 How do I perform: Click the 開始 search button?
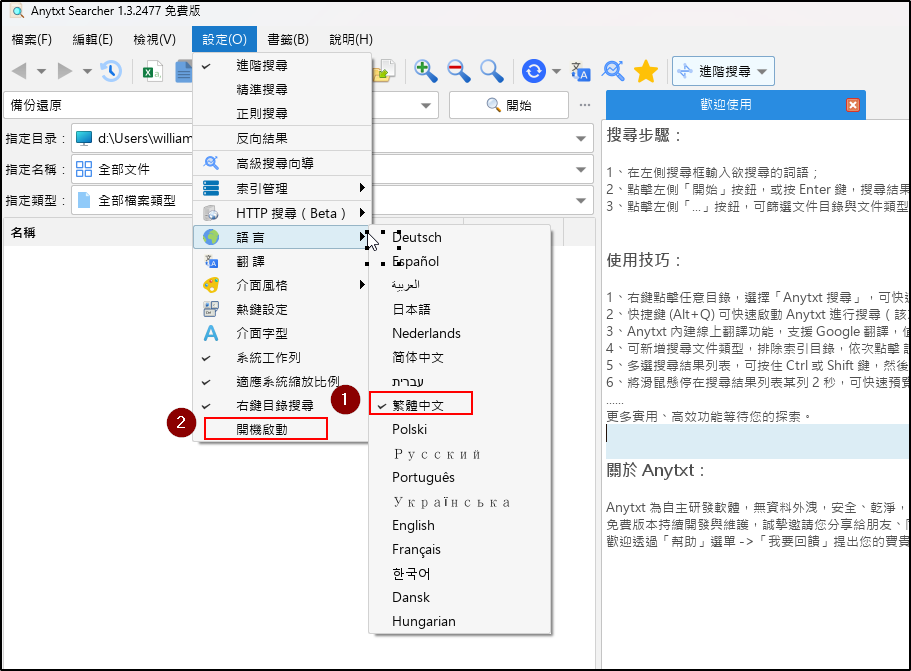[508, 105]
